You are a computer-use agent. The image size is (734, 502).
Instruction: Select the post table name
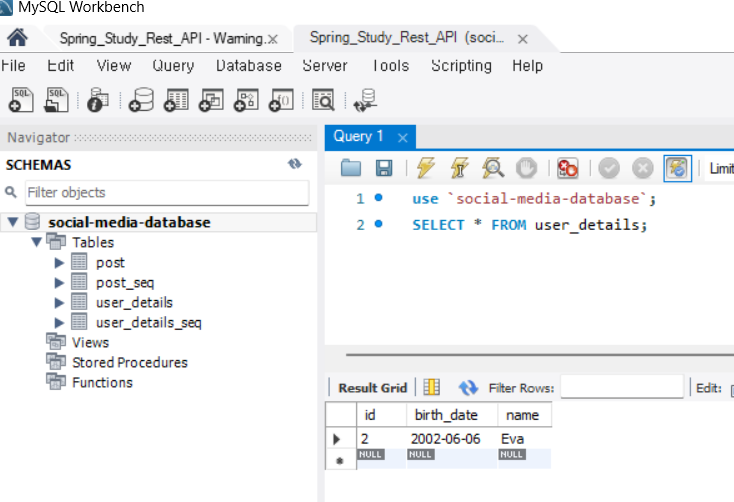[110, 262]
